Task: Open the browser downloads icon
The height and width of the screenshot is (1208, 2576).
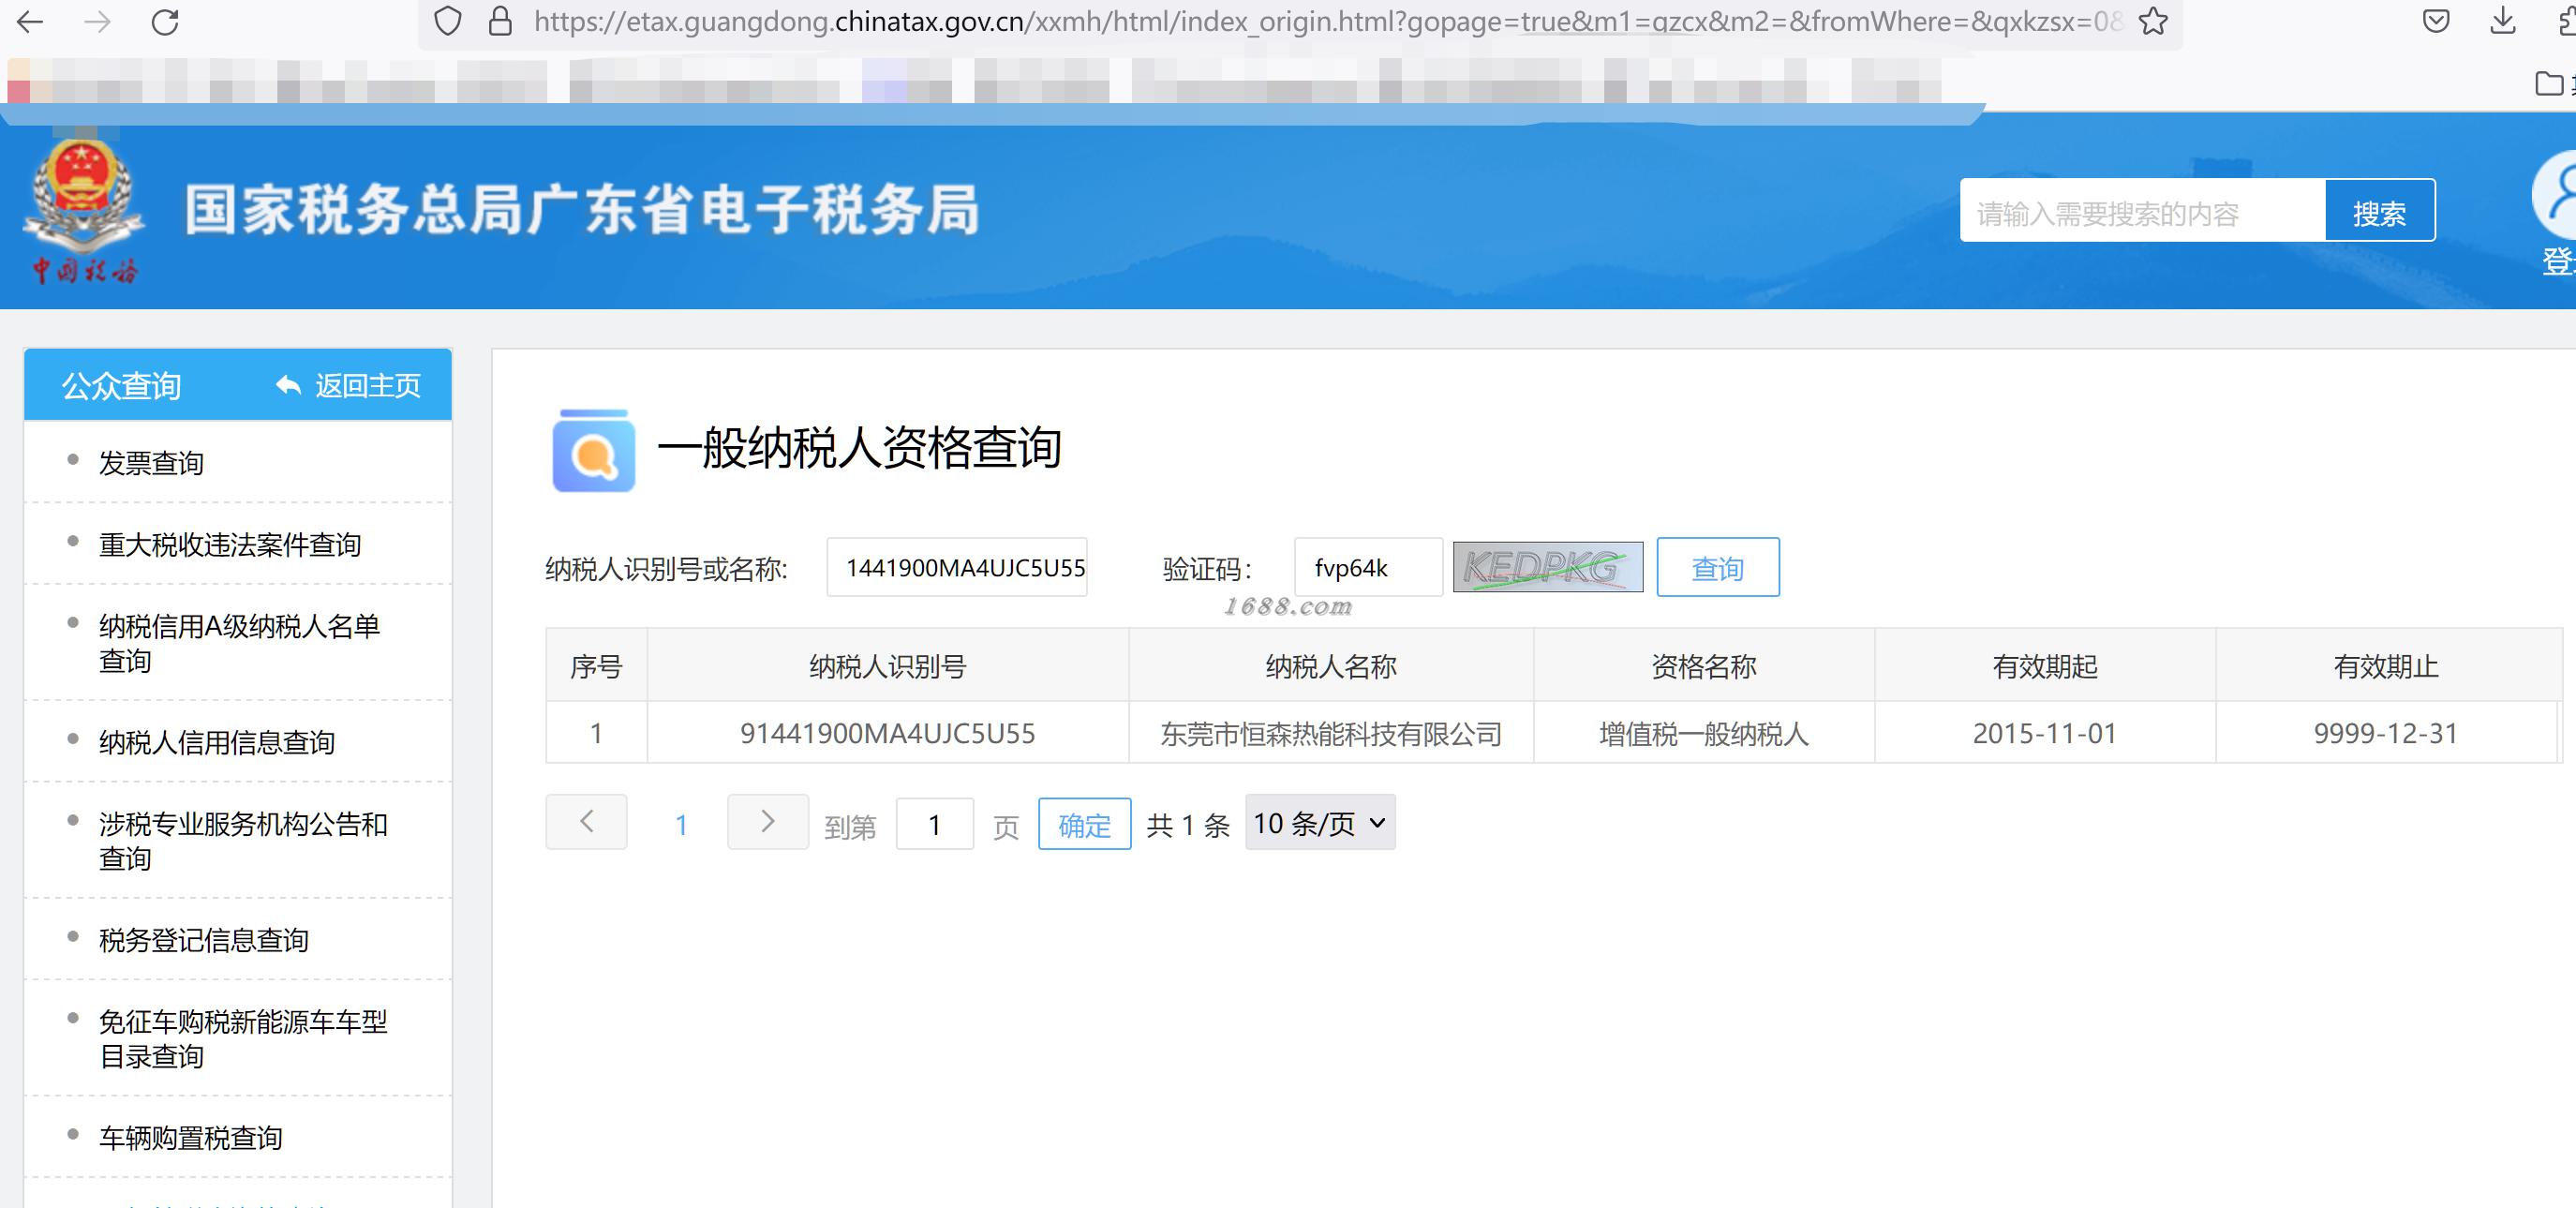Action: pyautogui.click(x=2502, y=22)
